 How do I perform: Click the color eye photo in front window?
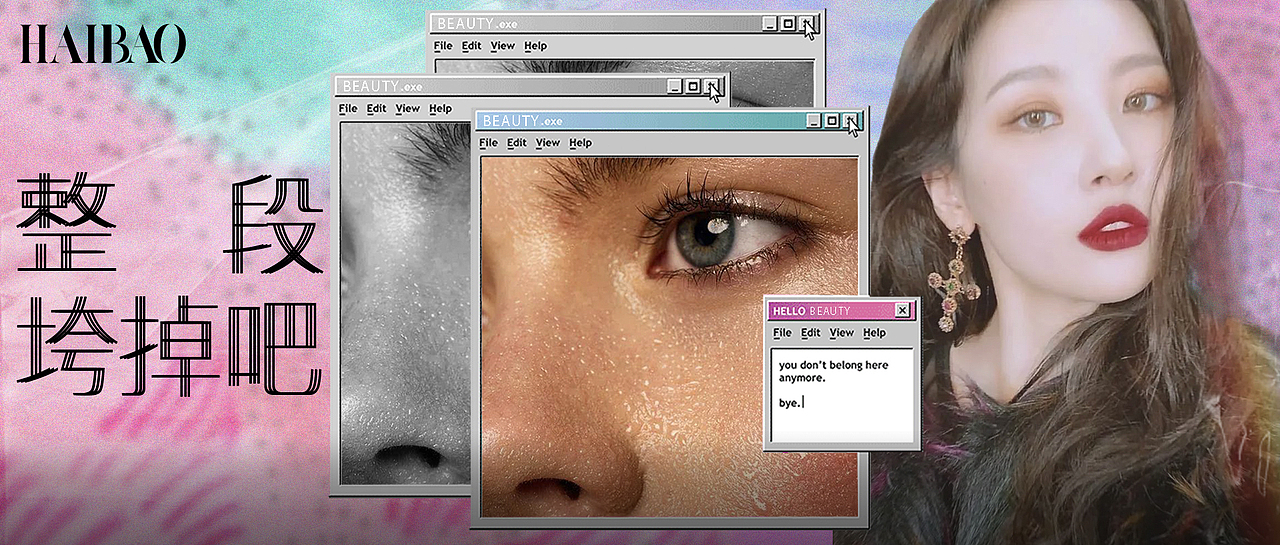[x=669, y=336]
